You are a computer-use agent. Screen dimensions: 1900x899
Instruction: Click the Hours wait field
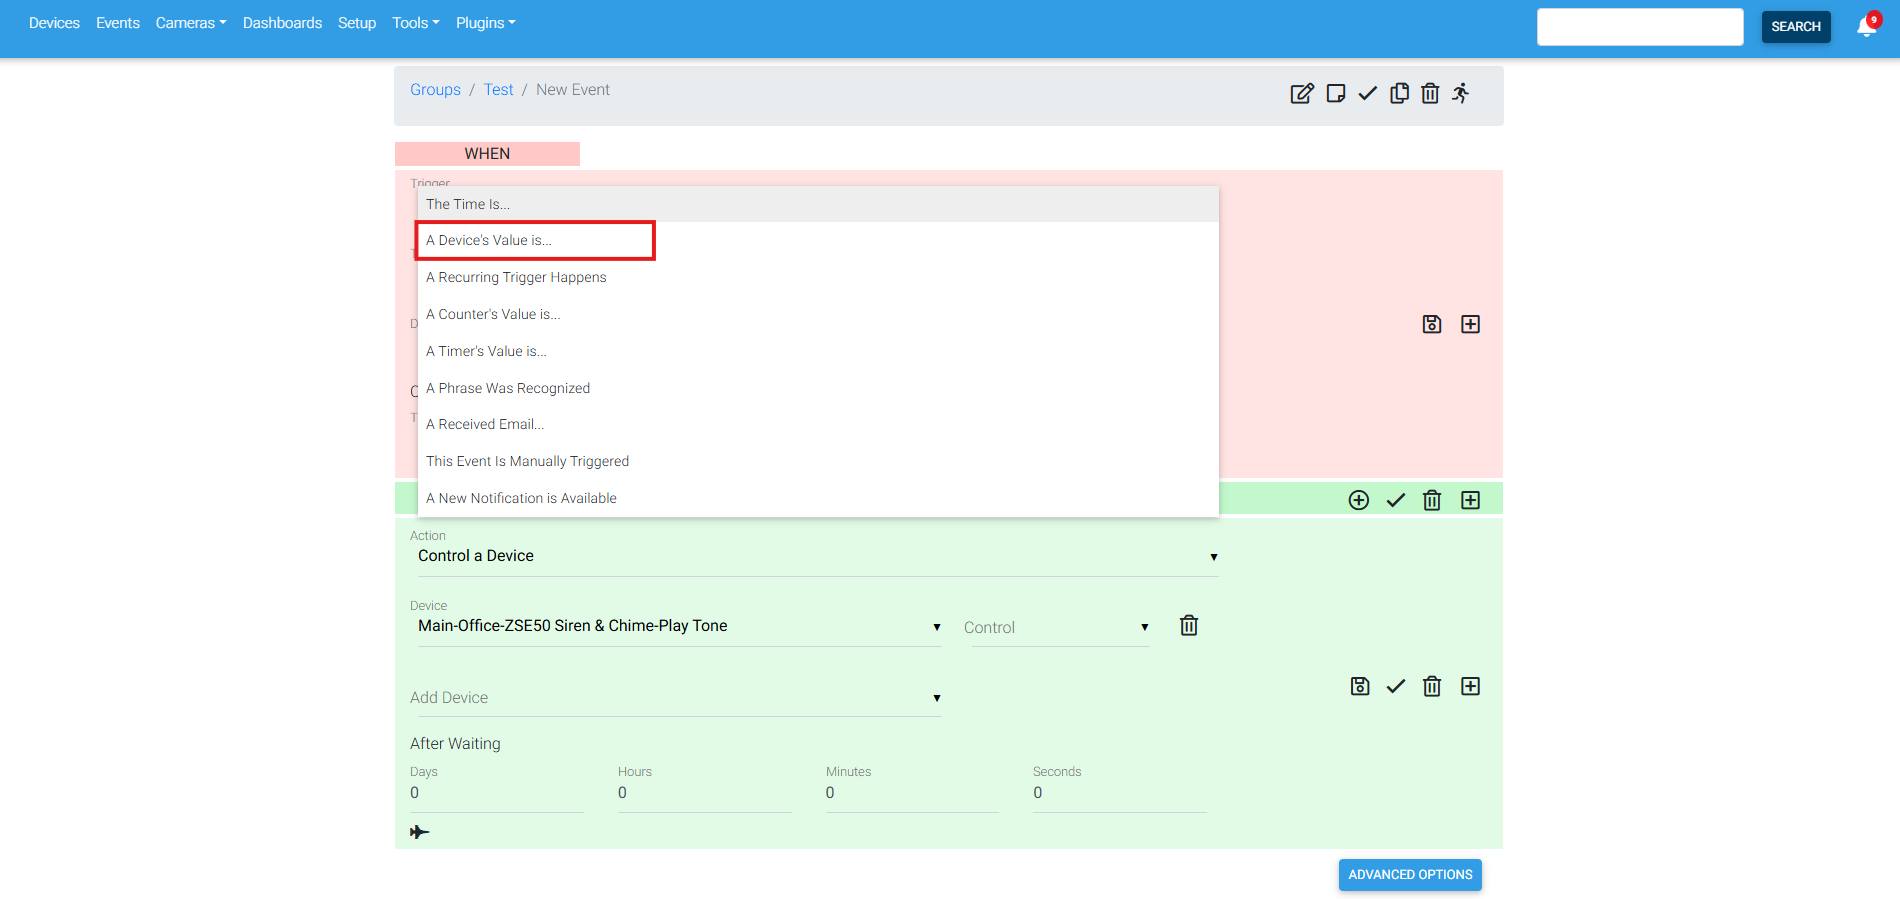[705, 794]
